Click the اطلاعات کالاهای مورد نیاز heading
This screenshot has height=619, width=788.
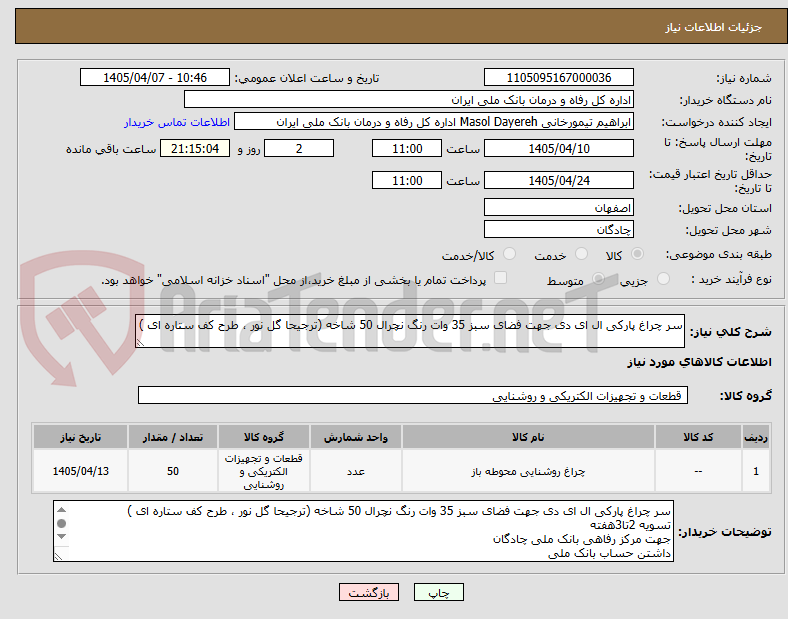pos(699,362)
